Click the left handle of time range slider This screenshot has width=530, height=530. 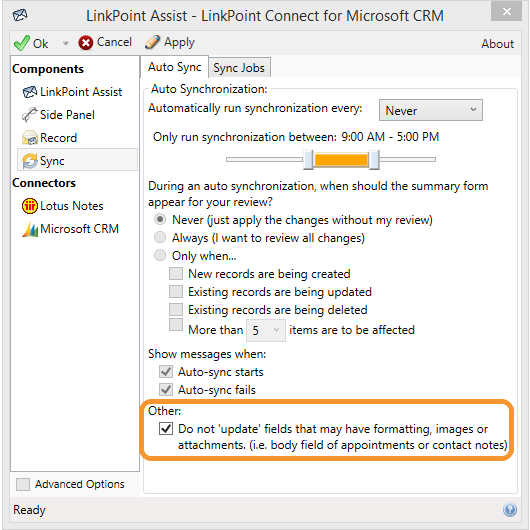pos(308,160)
